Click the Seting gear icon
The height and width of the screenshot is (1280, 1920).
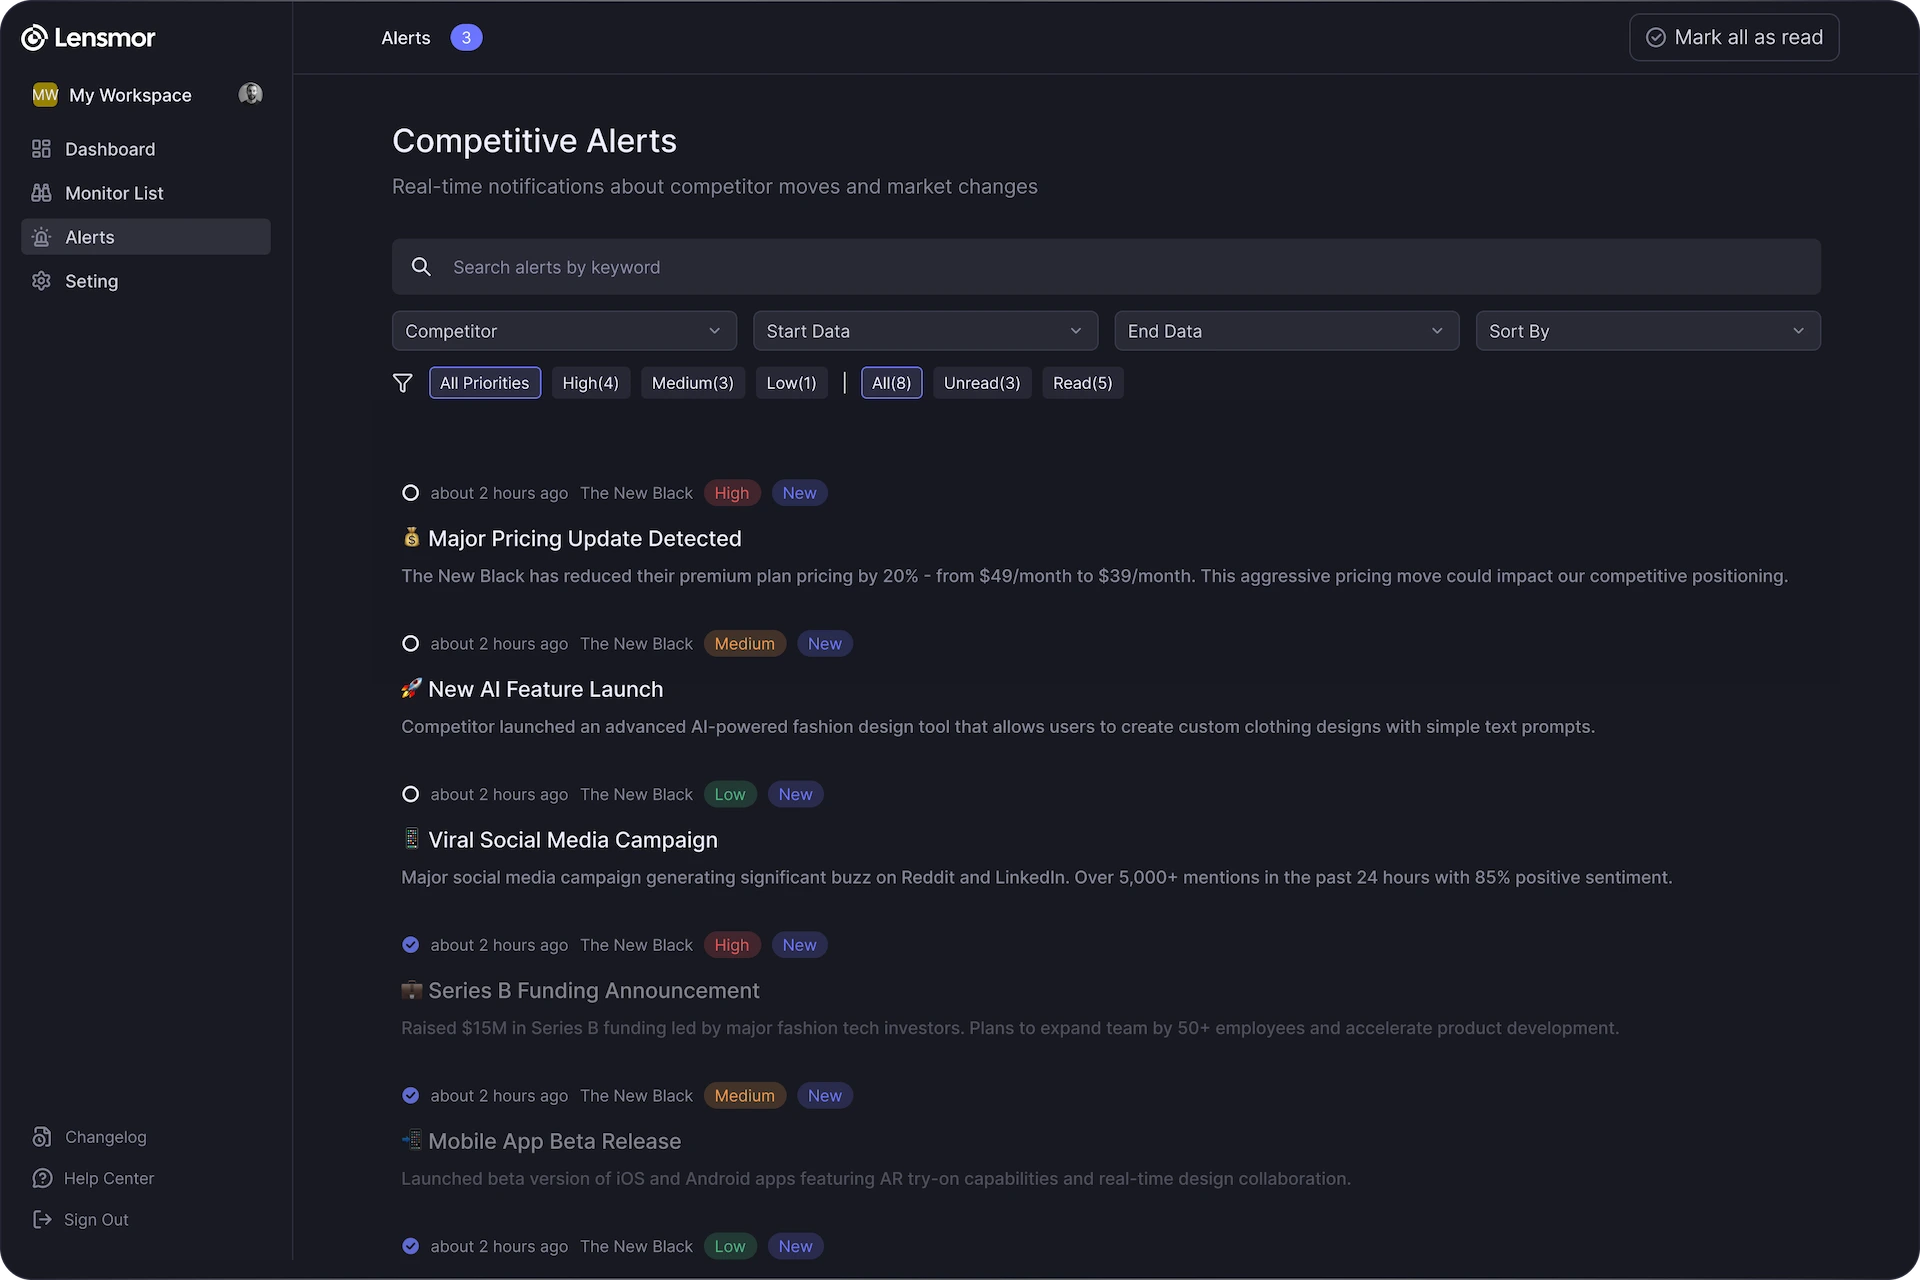[x=41, y=281]
